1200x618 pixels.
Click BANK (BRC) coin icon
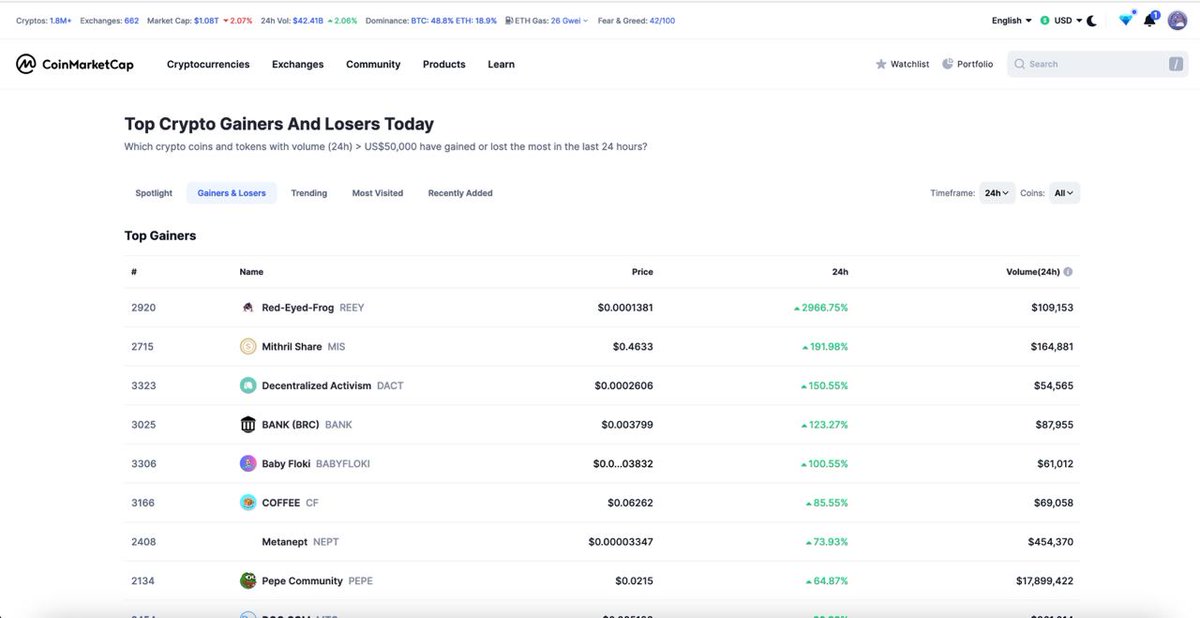[x=248, y=425]
